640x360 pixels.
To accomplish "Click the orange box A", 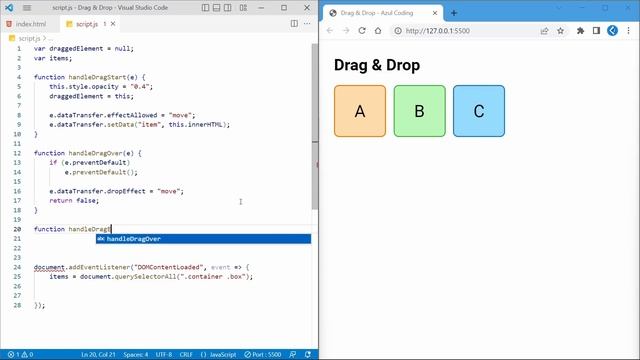I will pyautogui.click(x=360, y=111).
